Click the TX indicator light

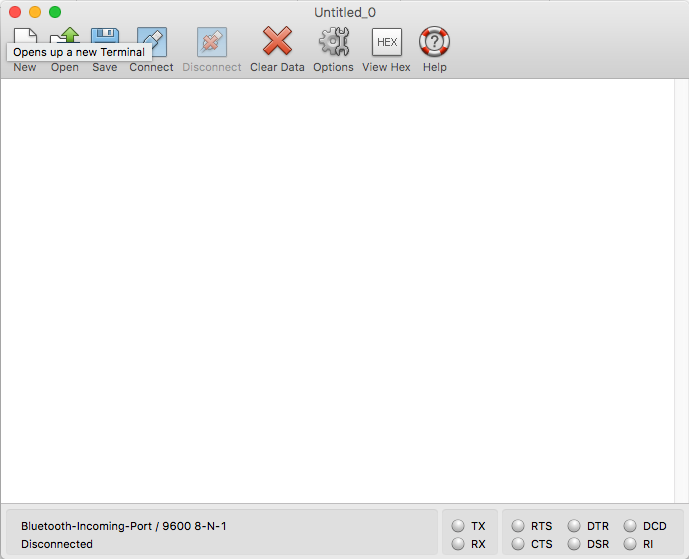[458, 526]
